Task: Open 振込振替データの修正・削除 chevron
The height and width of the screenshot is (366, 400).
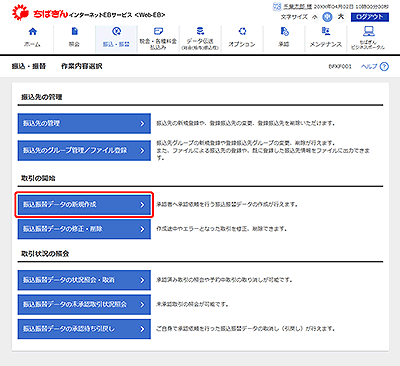Action: pos(142,229)
